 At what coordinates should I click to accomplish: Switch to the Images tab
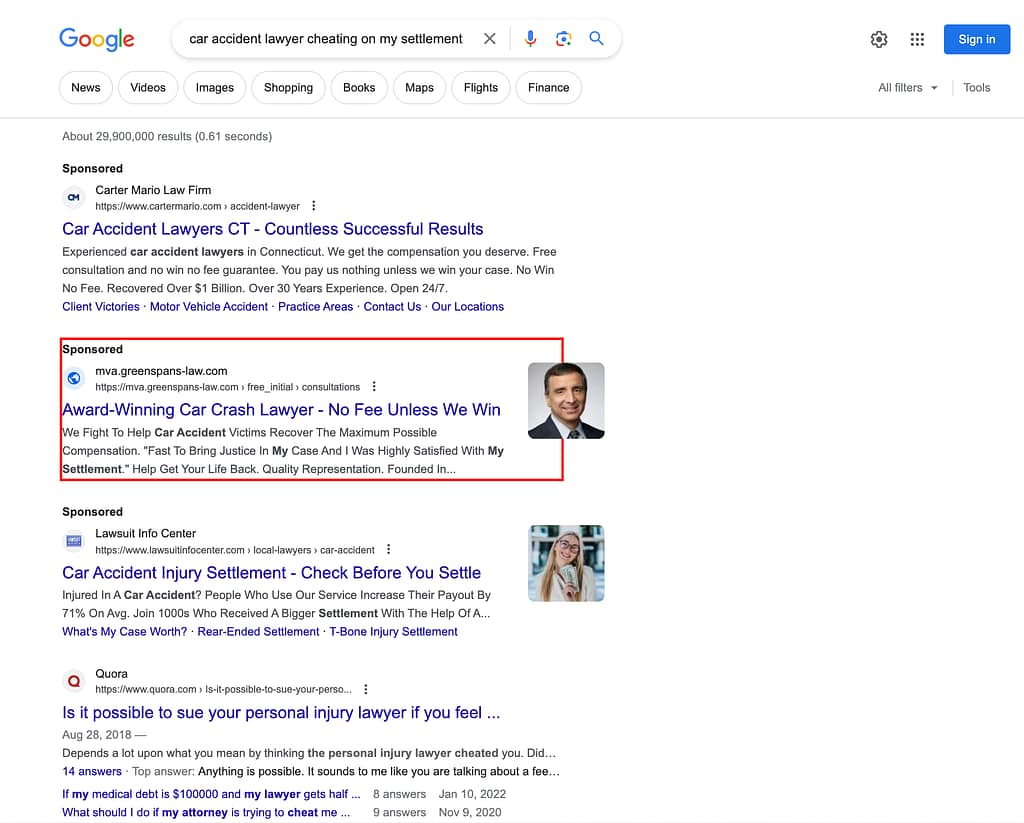pos(214,88)
